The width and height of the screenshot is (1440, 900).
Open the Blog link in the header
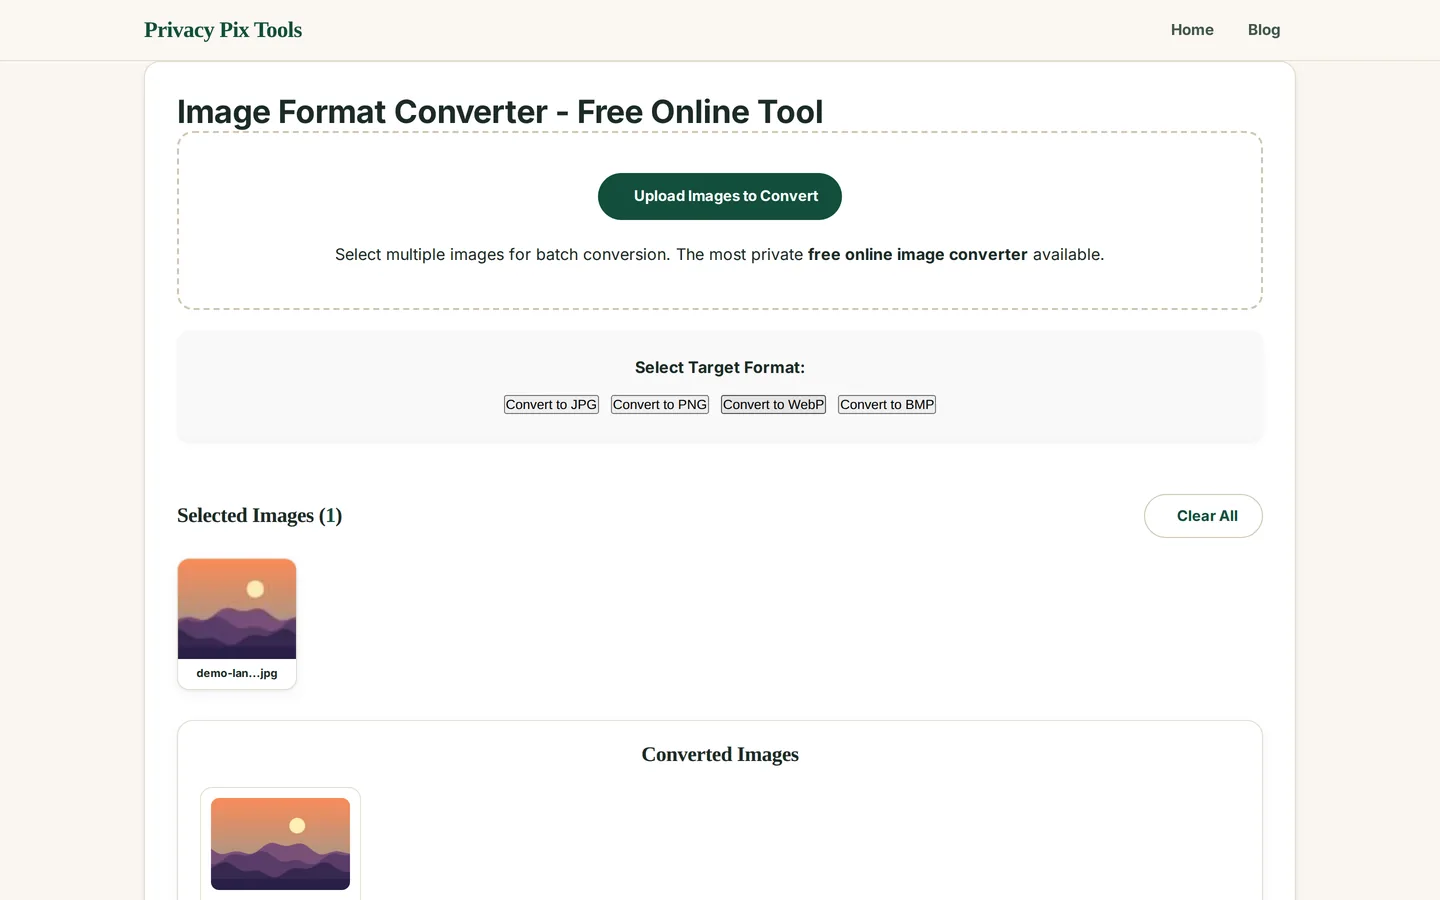(x=1264, y=30)
